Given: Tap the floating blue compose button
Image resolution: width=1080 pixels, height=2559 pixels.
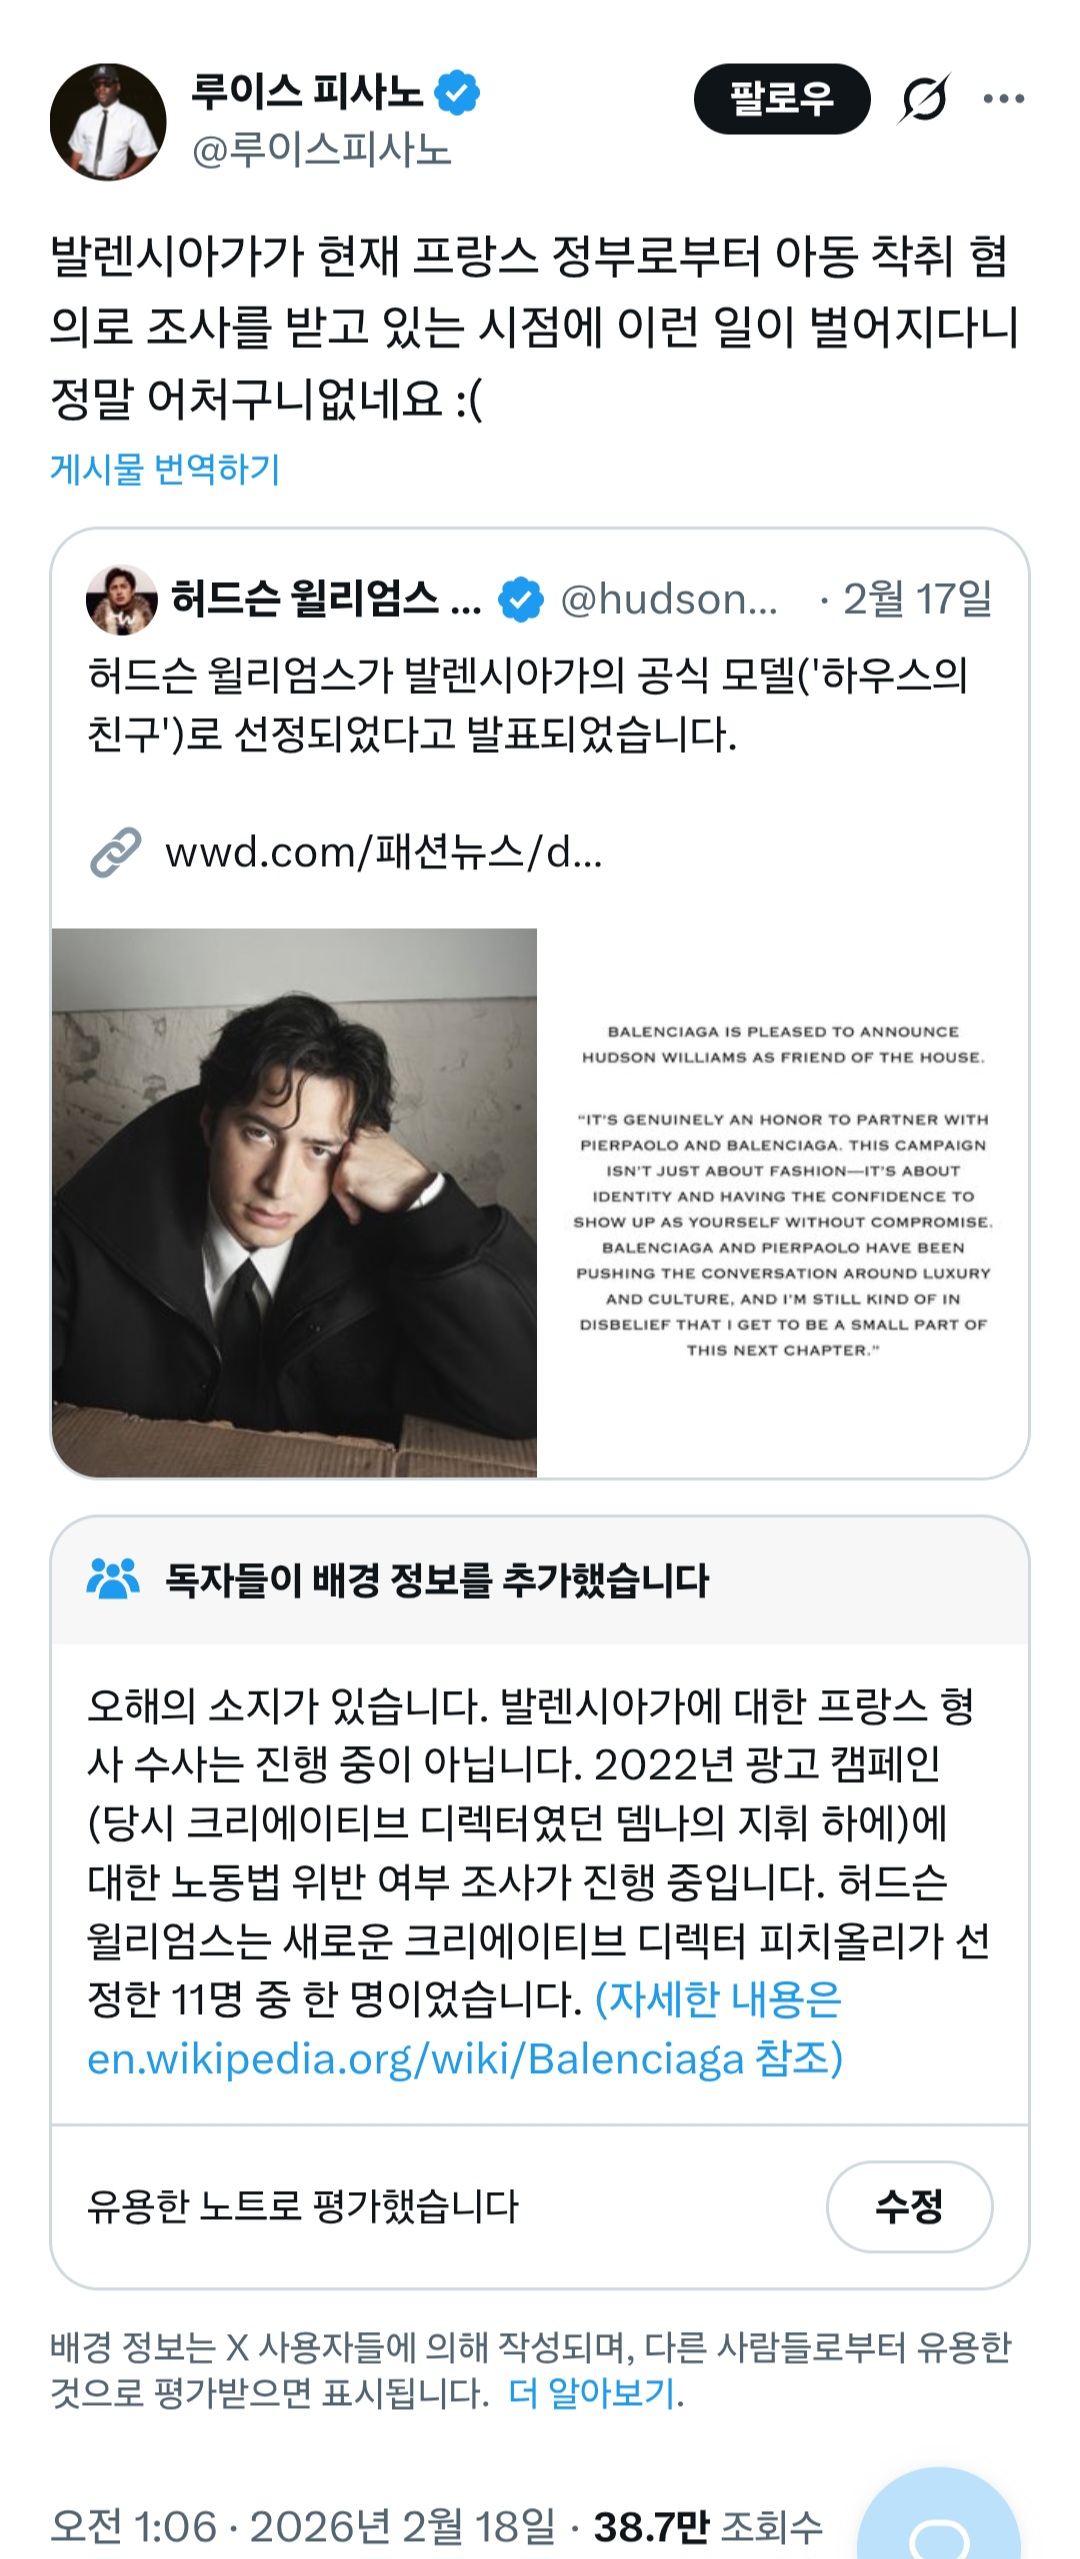Looking at the screenshot, I should coord(939,2514).
